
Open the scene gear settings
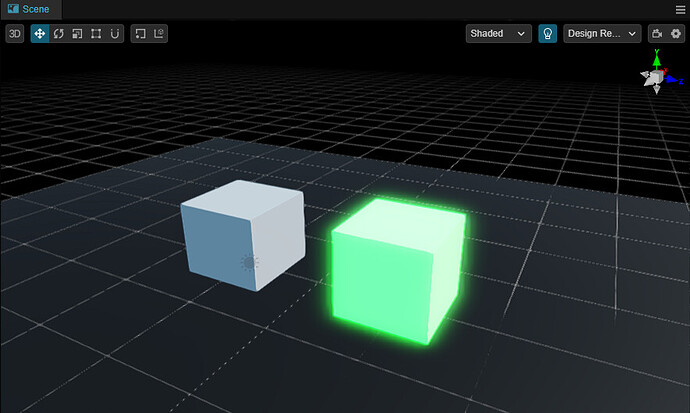pos(675,33)
